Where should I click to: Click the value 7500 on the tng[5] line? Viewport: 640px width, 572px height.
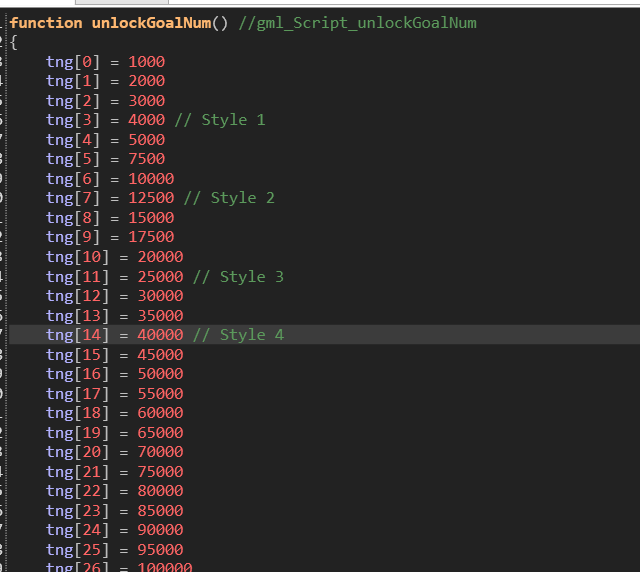tap(147, 159)
